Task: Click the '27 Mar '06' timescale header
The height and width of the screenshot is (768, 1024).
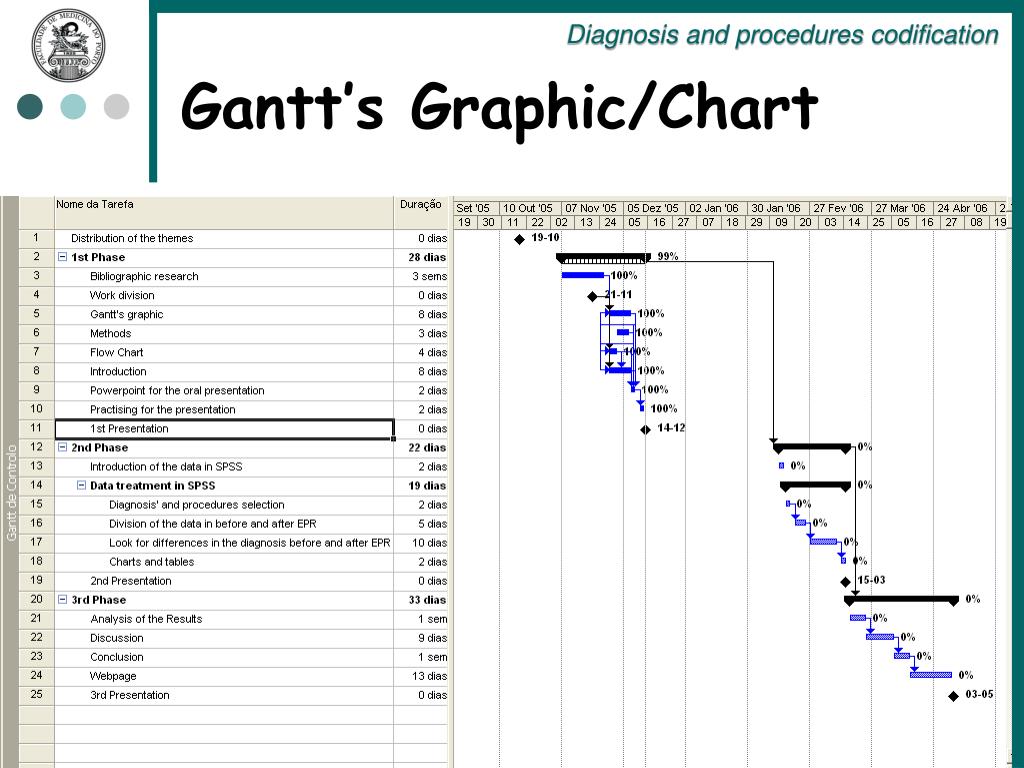Action: pos(903,208)
